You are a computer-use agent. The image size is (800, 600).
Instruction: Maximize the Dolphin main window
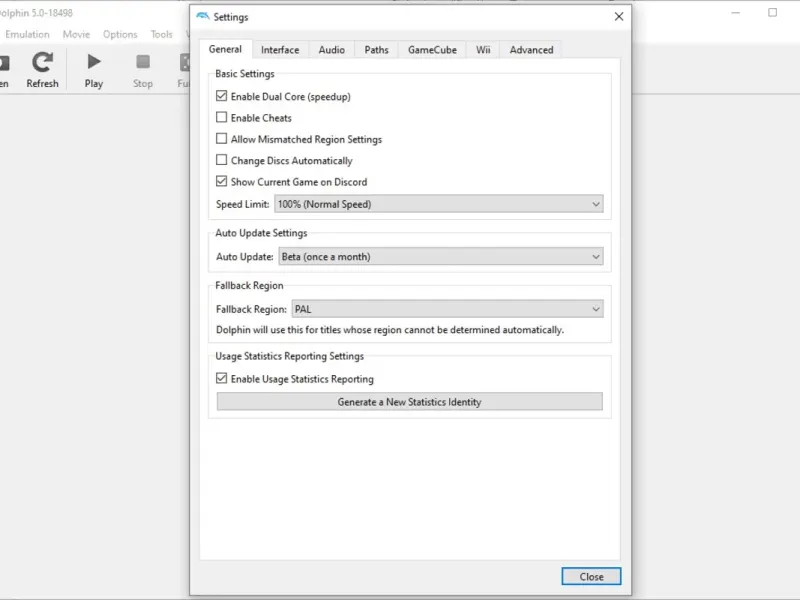pyautogui.click(x=772, y=12)
